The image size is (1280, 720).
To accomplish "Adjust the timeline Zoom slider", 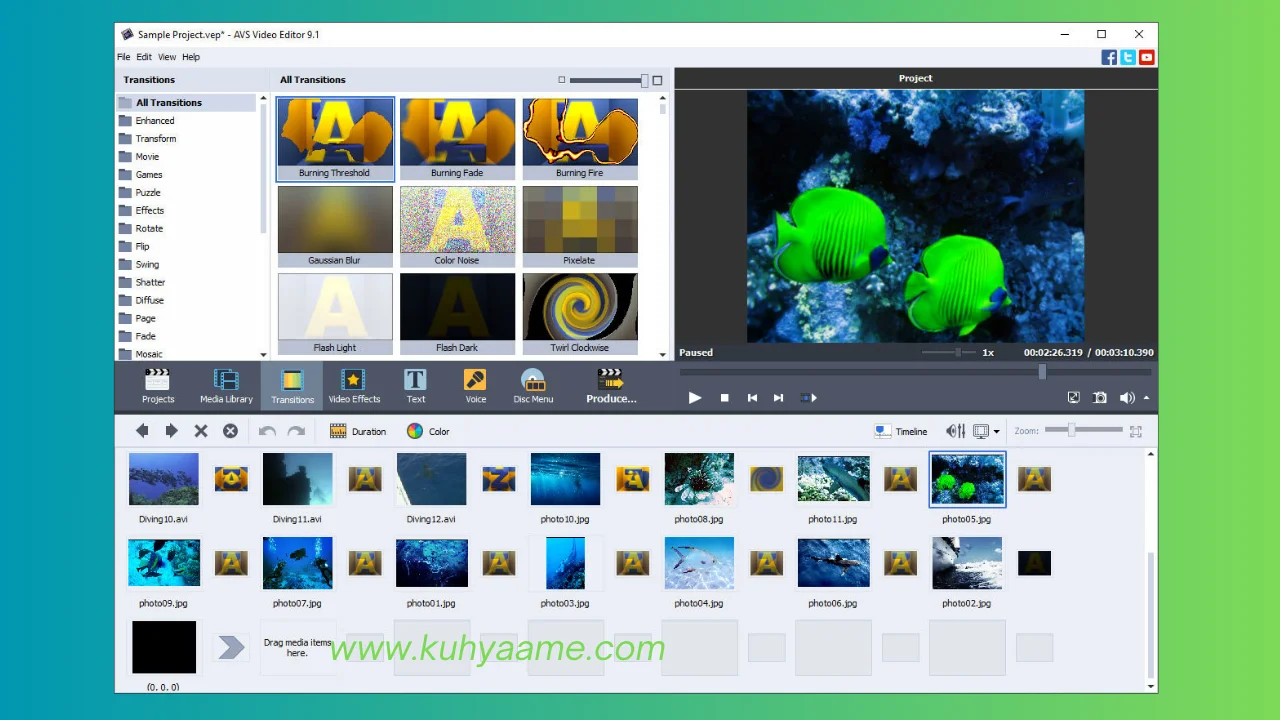I will (1084, 430).
